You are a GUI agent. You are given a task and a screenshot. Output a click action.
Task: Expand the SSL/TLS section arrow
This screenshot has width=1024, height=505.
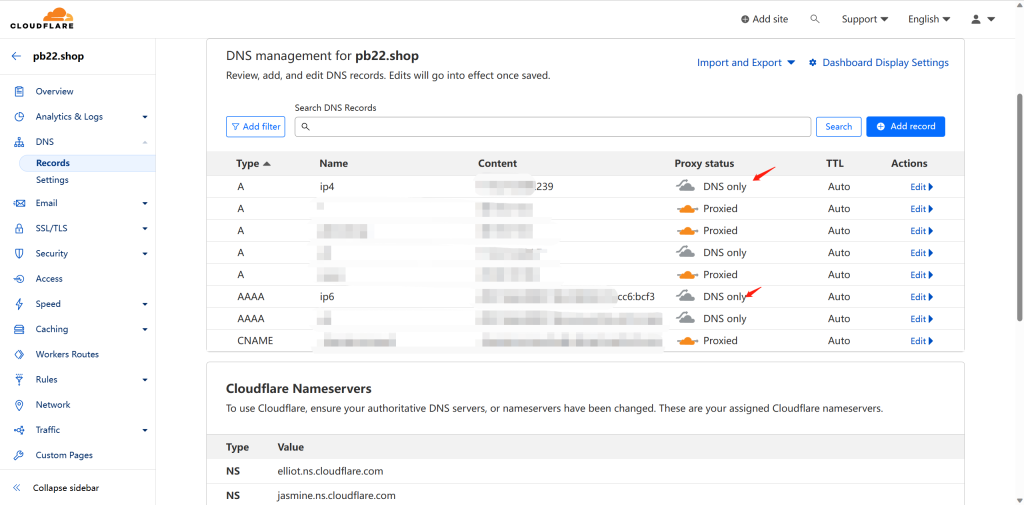click(x=145, y=229)
